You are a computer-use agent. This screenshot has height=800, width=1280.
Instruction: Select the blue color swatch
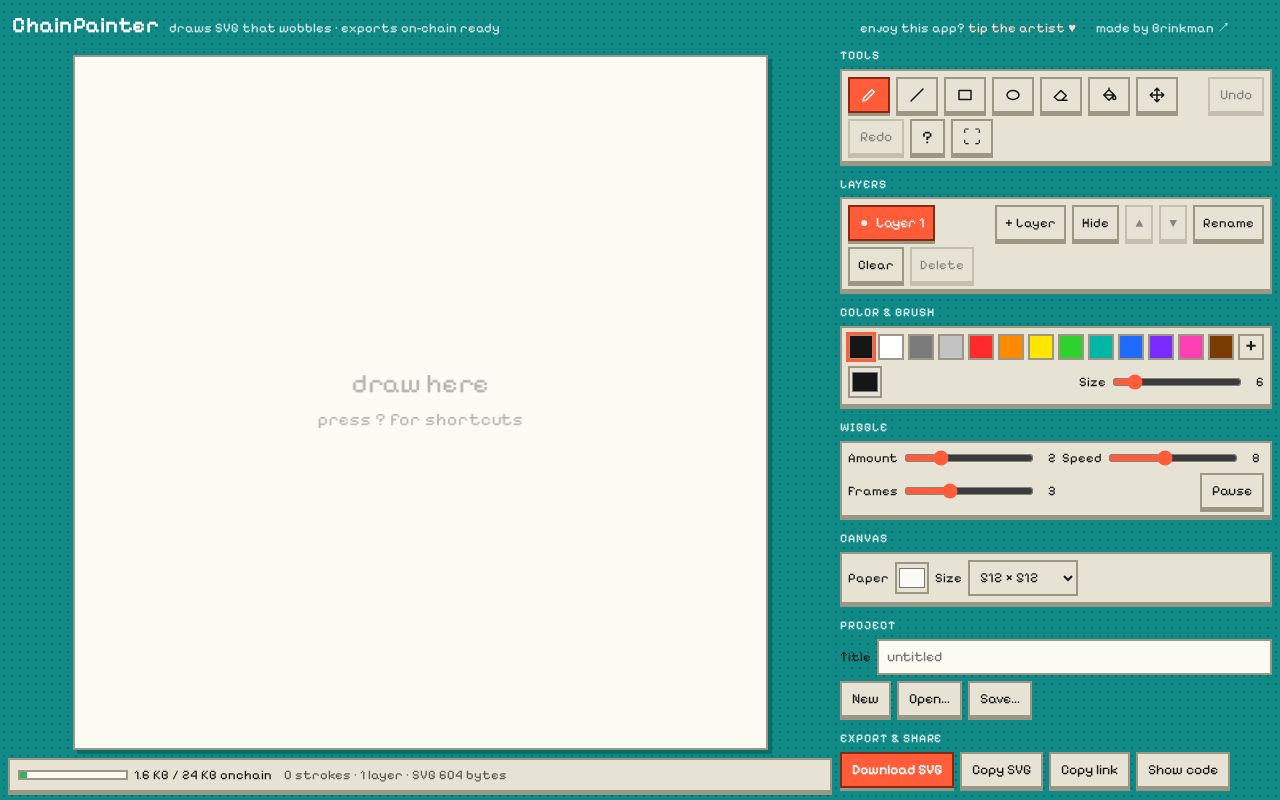tap(1131, 347)
